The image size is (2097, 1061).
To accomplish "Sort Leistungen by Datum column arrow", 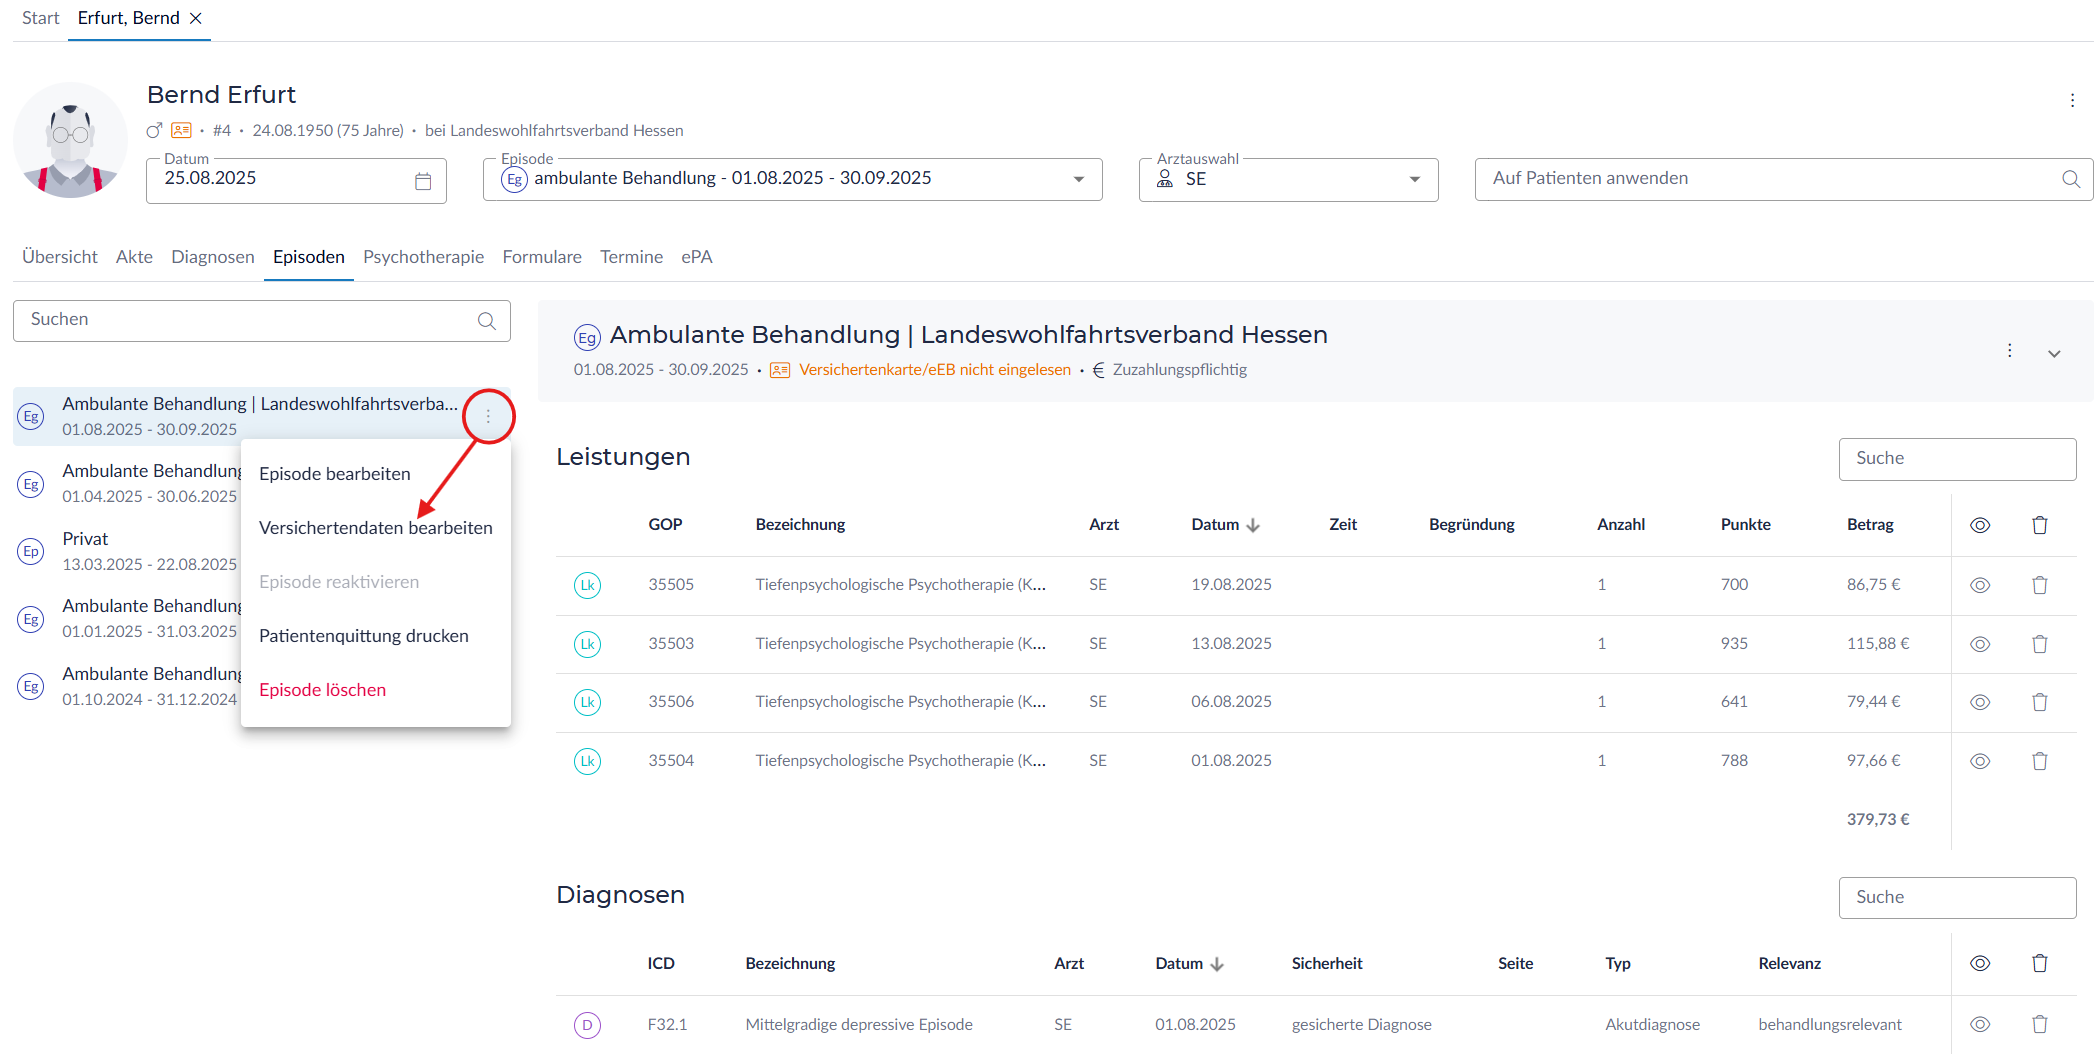I will (x=1253, y=525).
